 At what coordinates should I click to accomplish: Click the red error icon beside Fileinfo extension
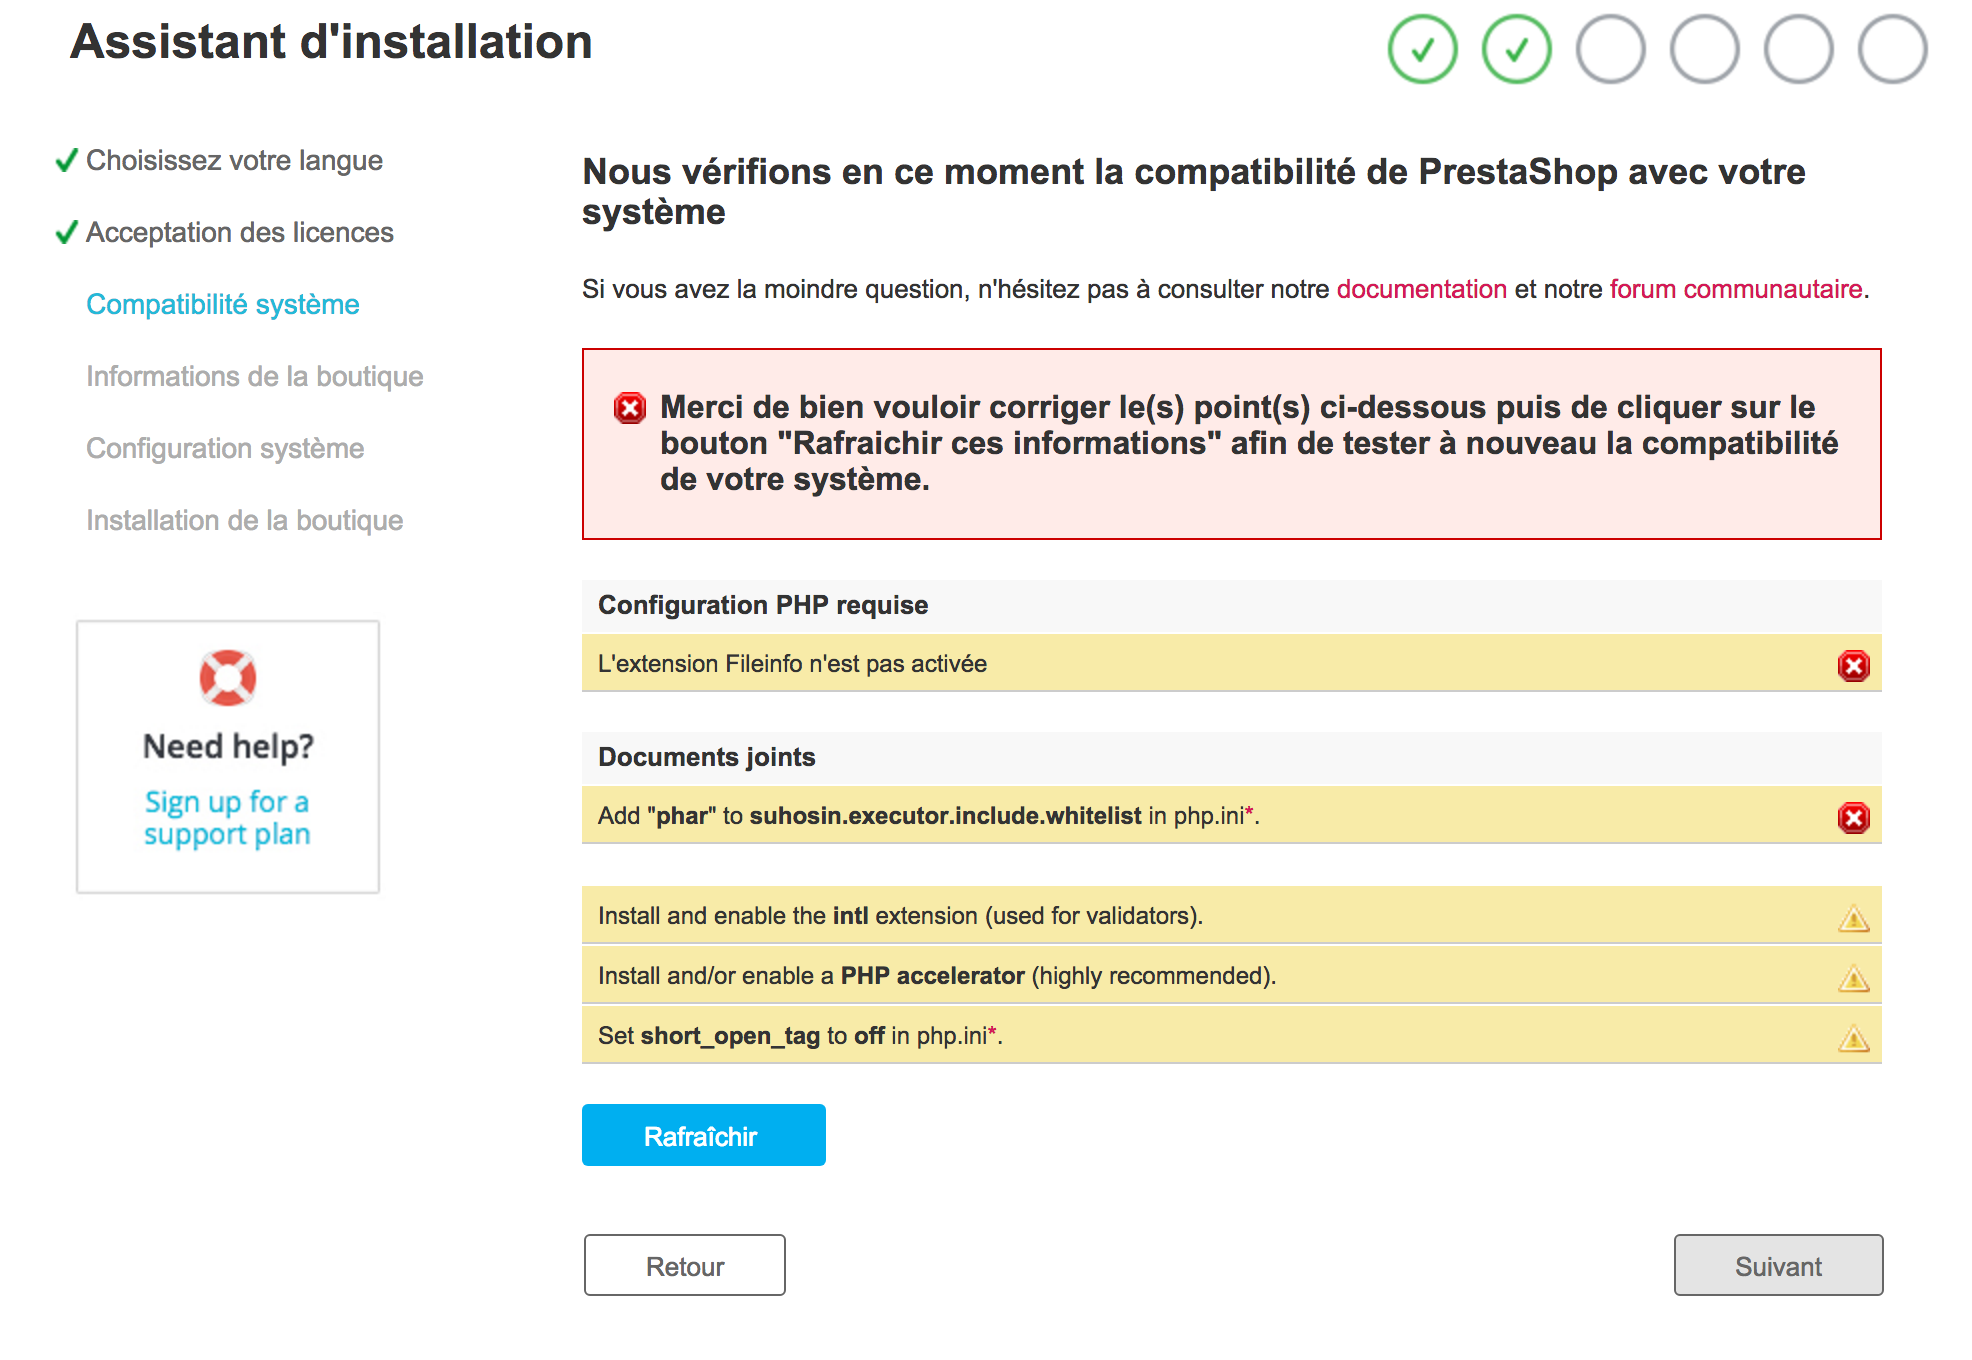pos(1853,666)
